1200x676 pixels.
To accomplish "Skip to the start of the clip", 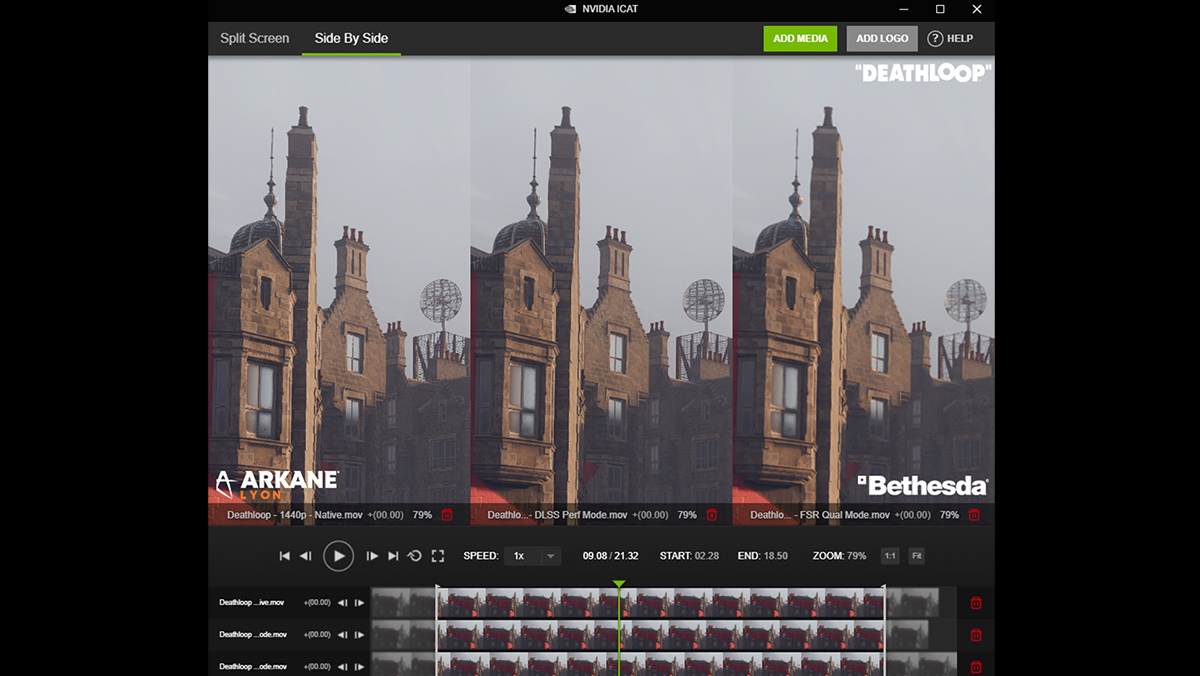I will click(x=285, y=555).
